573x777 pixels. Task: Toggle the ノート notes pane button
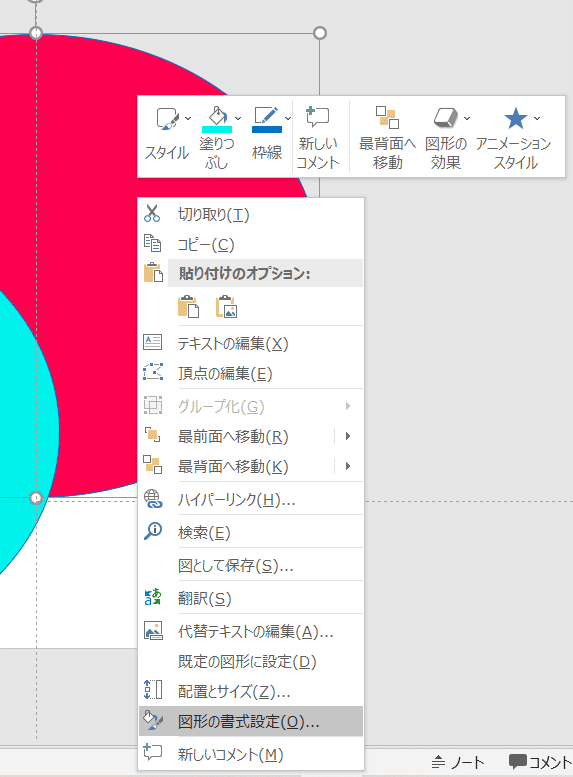(458, 762)
